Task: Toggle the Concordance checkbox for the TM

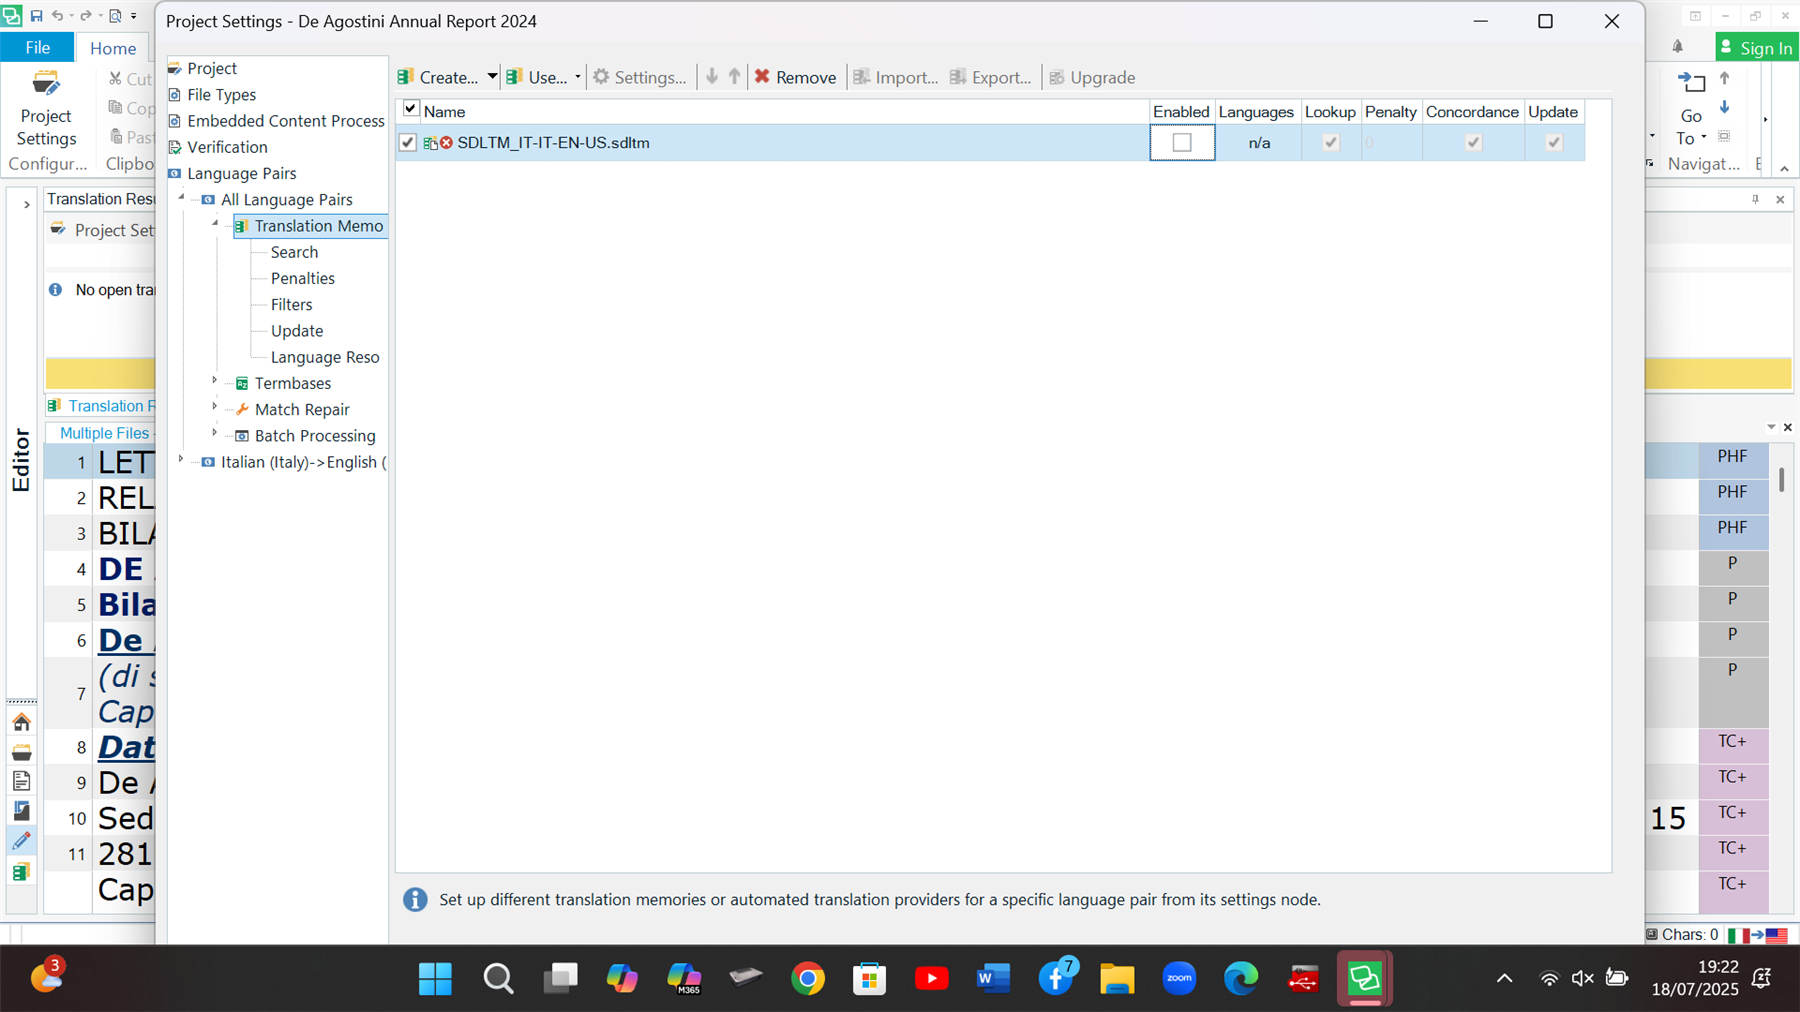Action: coord(1473,143)
